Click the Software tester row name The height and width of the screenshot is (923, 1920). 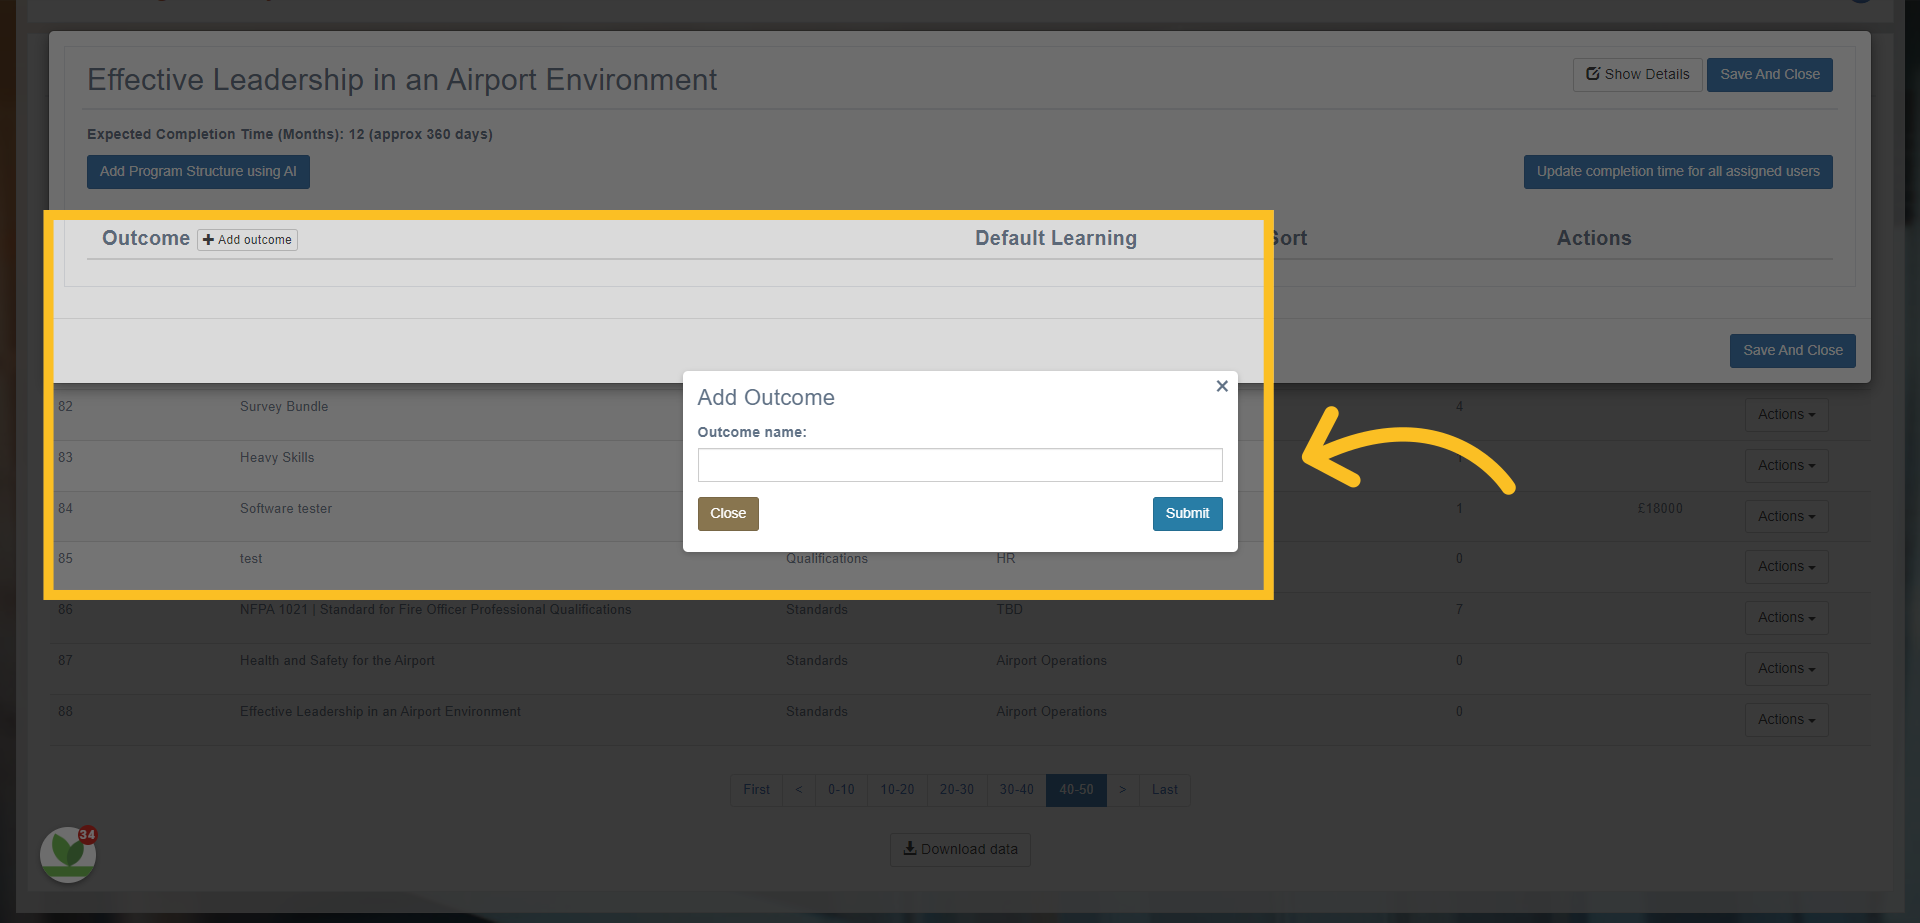[286, 509]
